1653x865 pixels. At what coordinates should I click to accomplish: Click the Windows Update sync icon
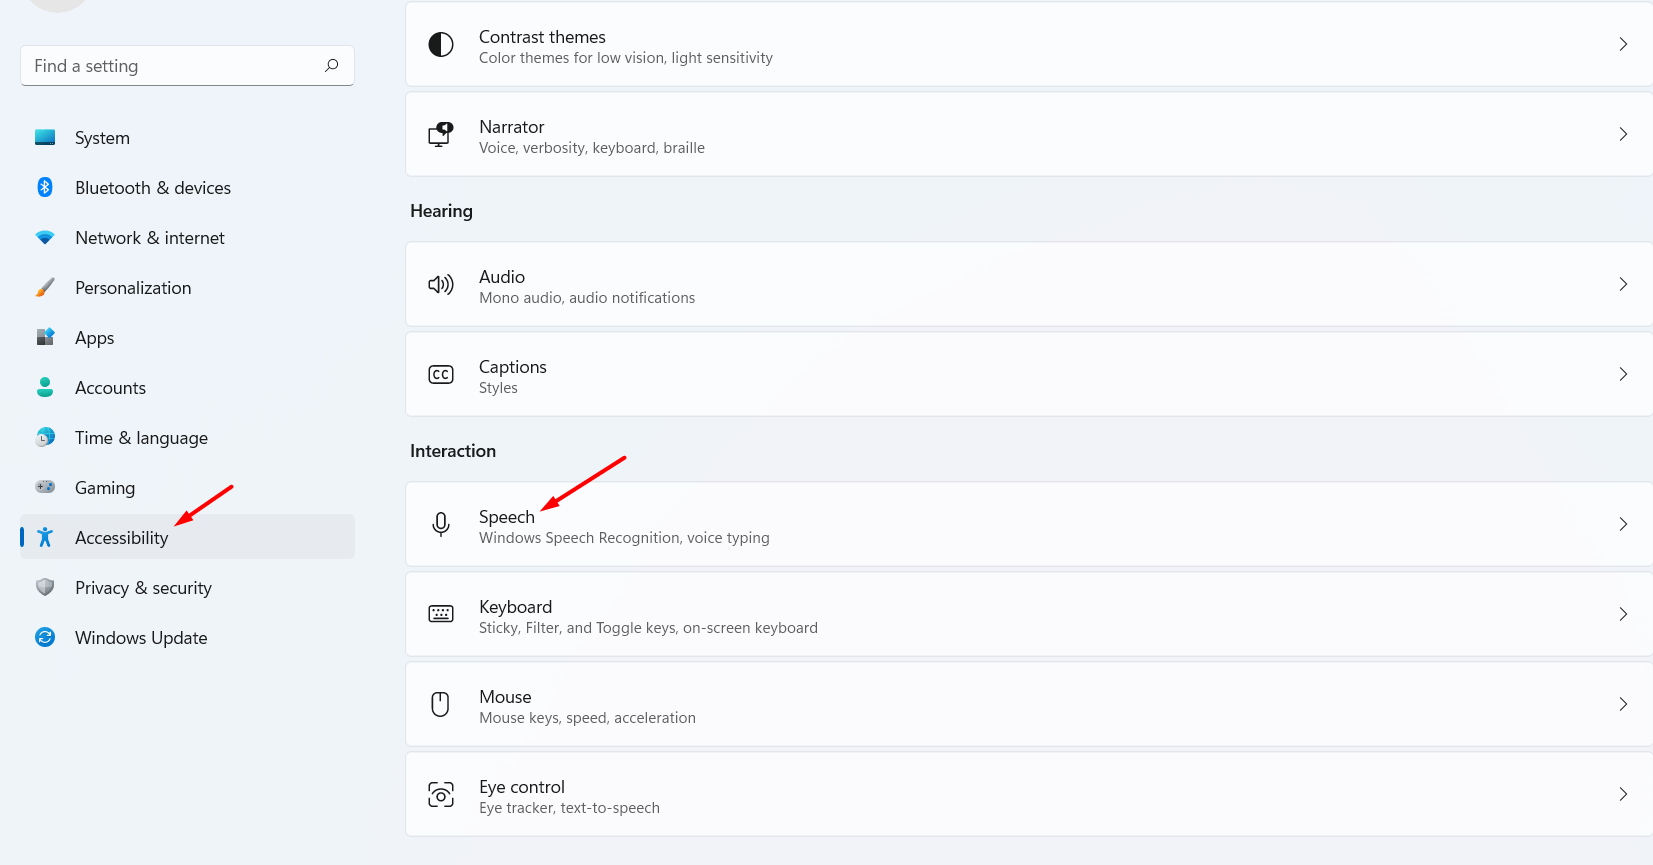[x=45, y=637]
